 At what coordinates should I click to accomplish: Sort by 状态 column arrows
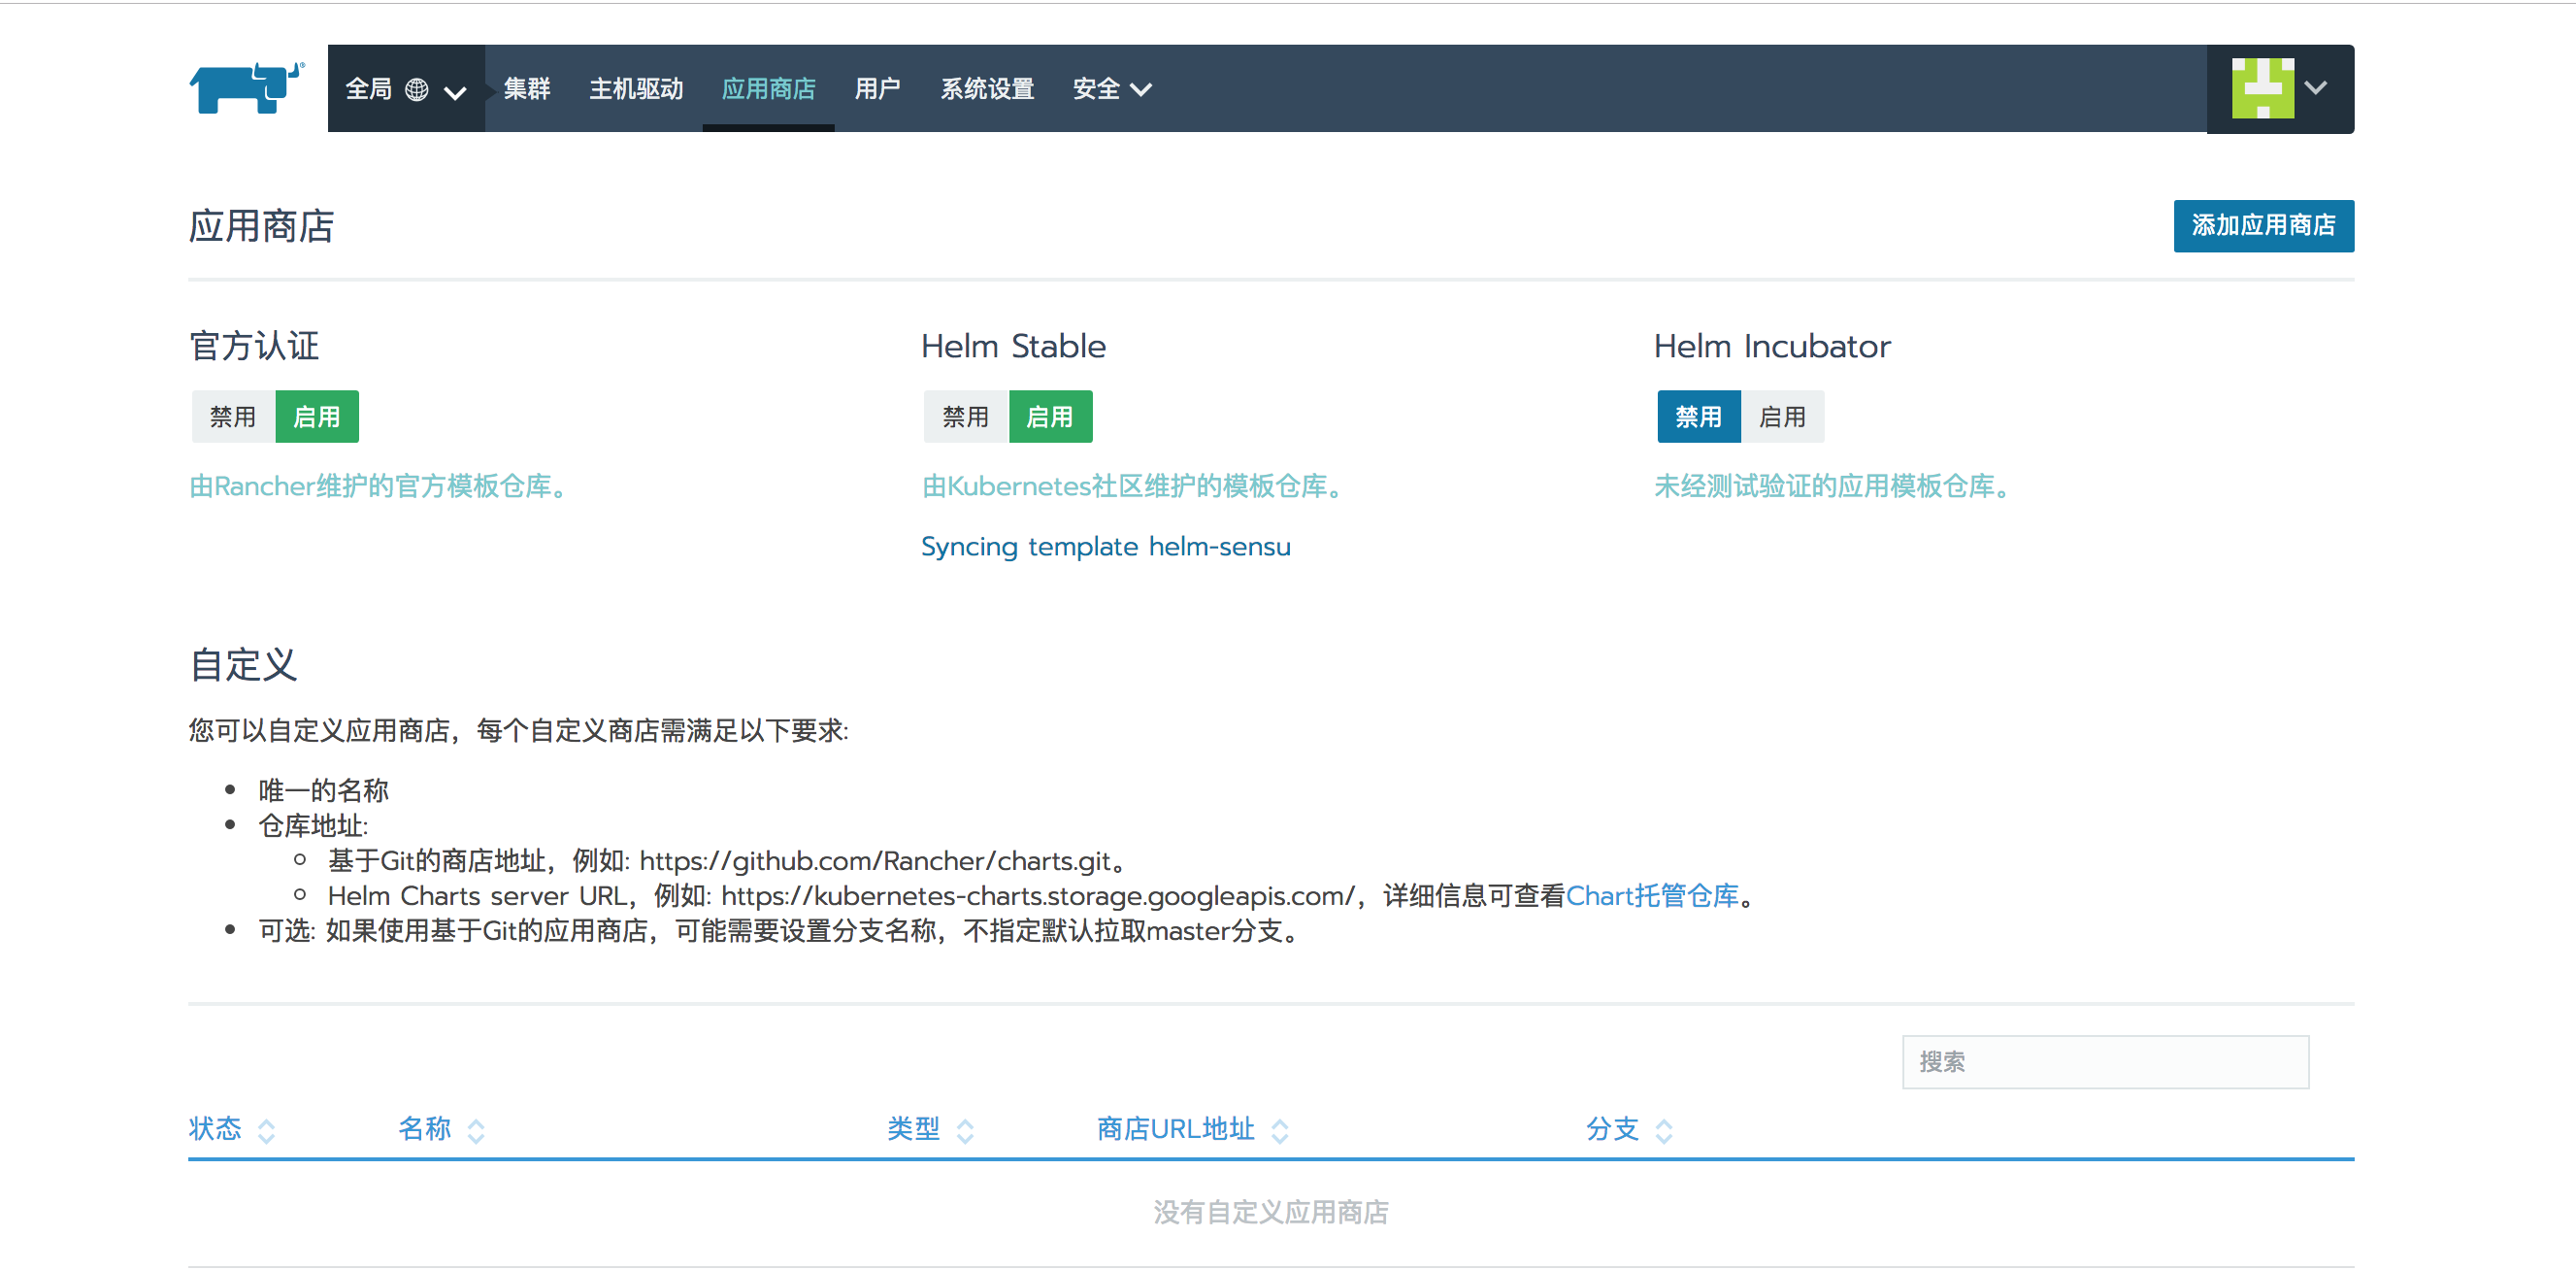tap(266, 1131)
